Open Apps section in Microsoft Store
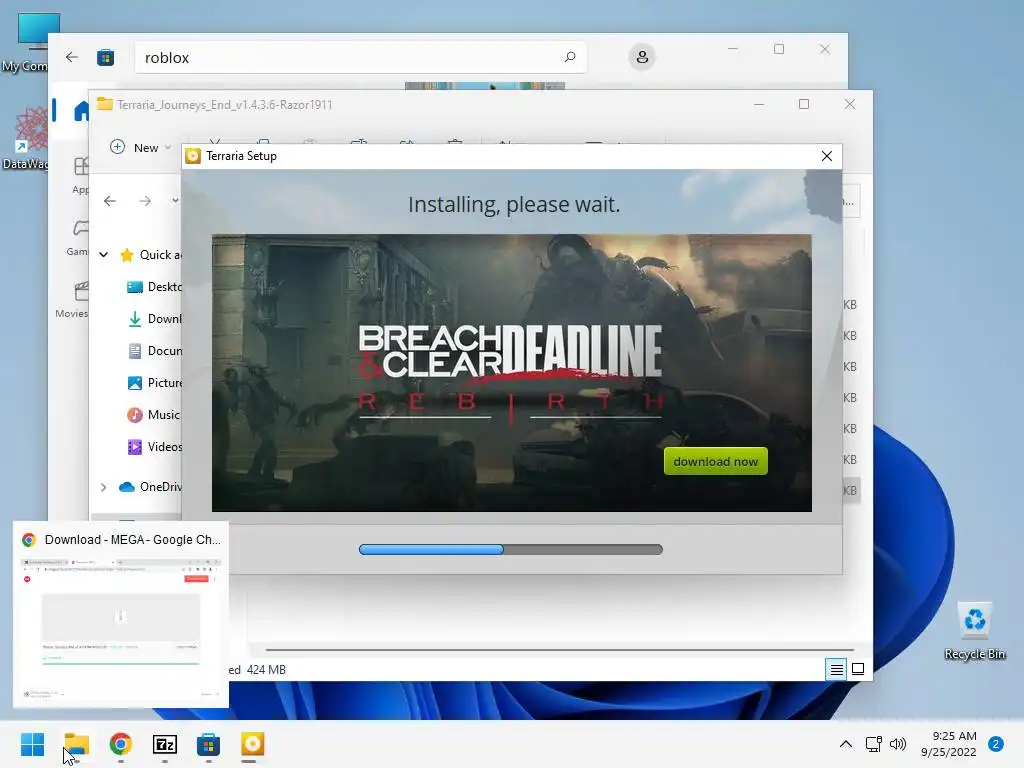 click(80, 175)
